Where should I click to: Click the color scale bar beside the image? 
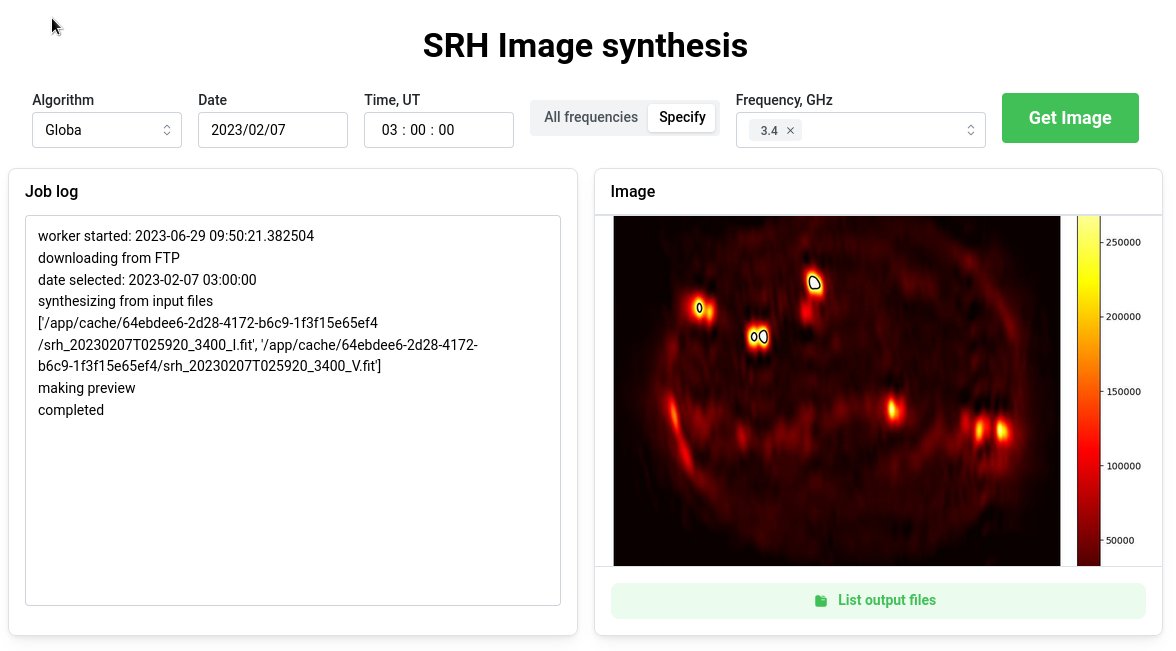pos(1088,391)
